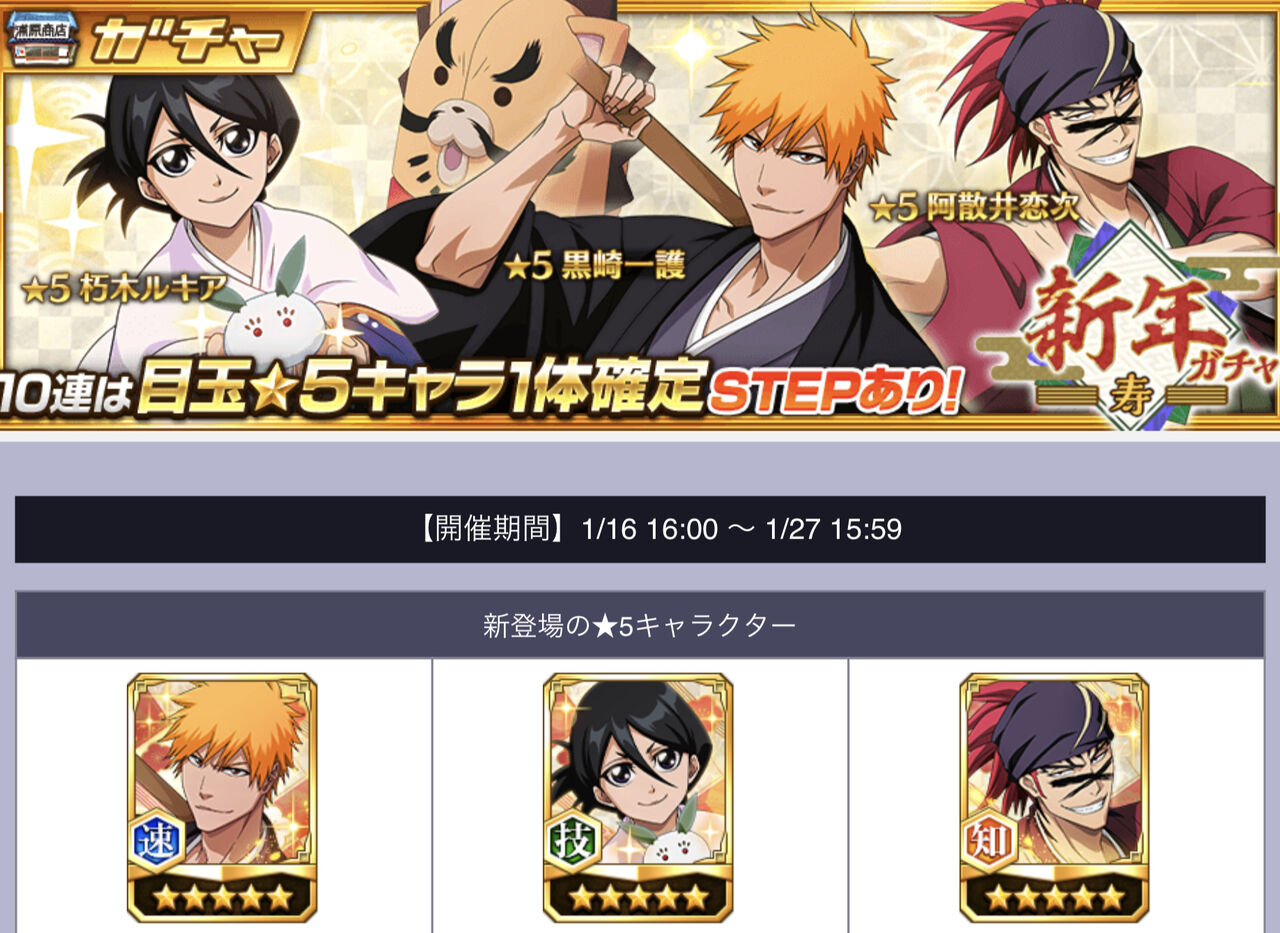Click the five-star rating under Rukia's card

click(x=638, y=897)
